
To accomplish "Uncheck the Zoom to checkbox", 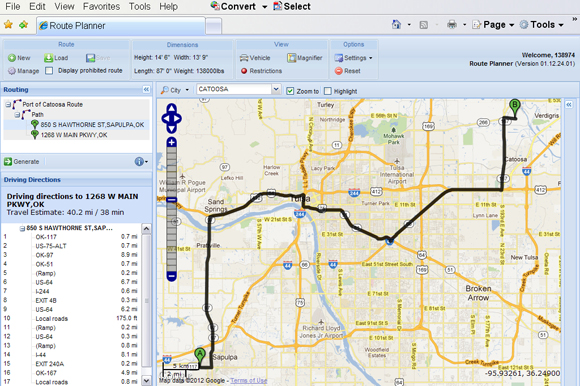I will coord(290,91).
